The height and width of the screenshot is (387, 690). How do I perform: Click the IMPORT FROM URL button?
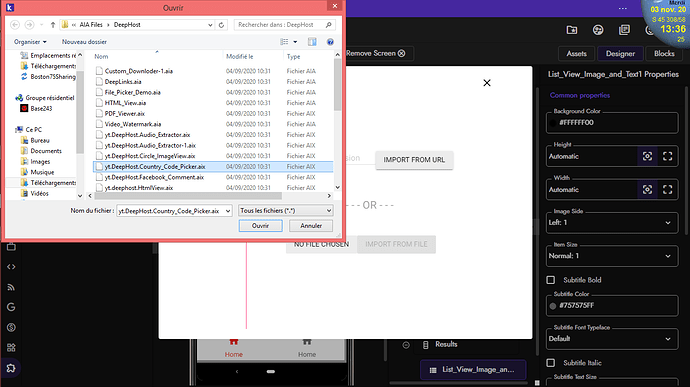[414, 160]
